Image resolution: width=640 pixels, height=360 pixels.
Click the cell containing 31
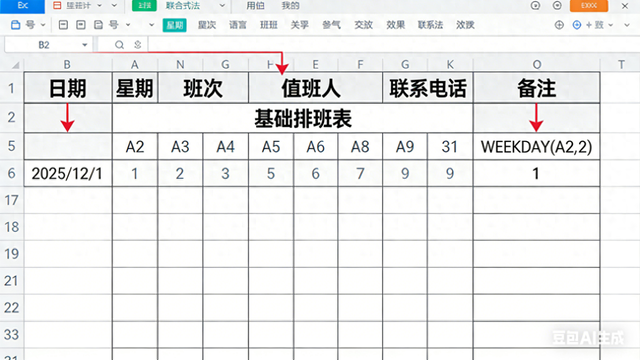point(450,147)
